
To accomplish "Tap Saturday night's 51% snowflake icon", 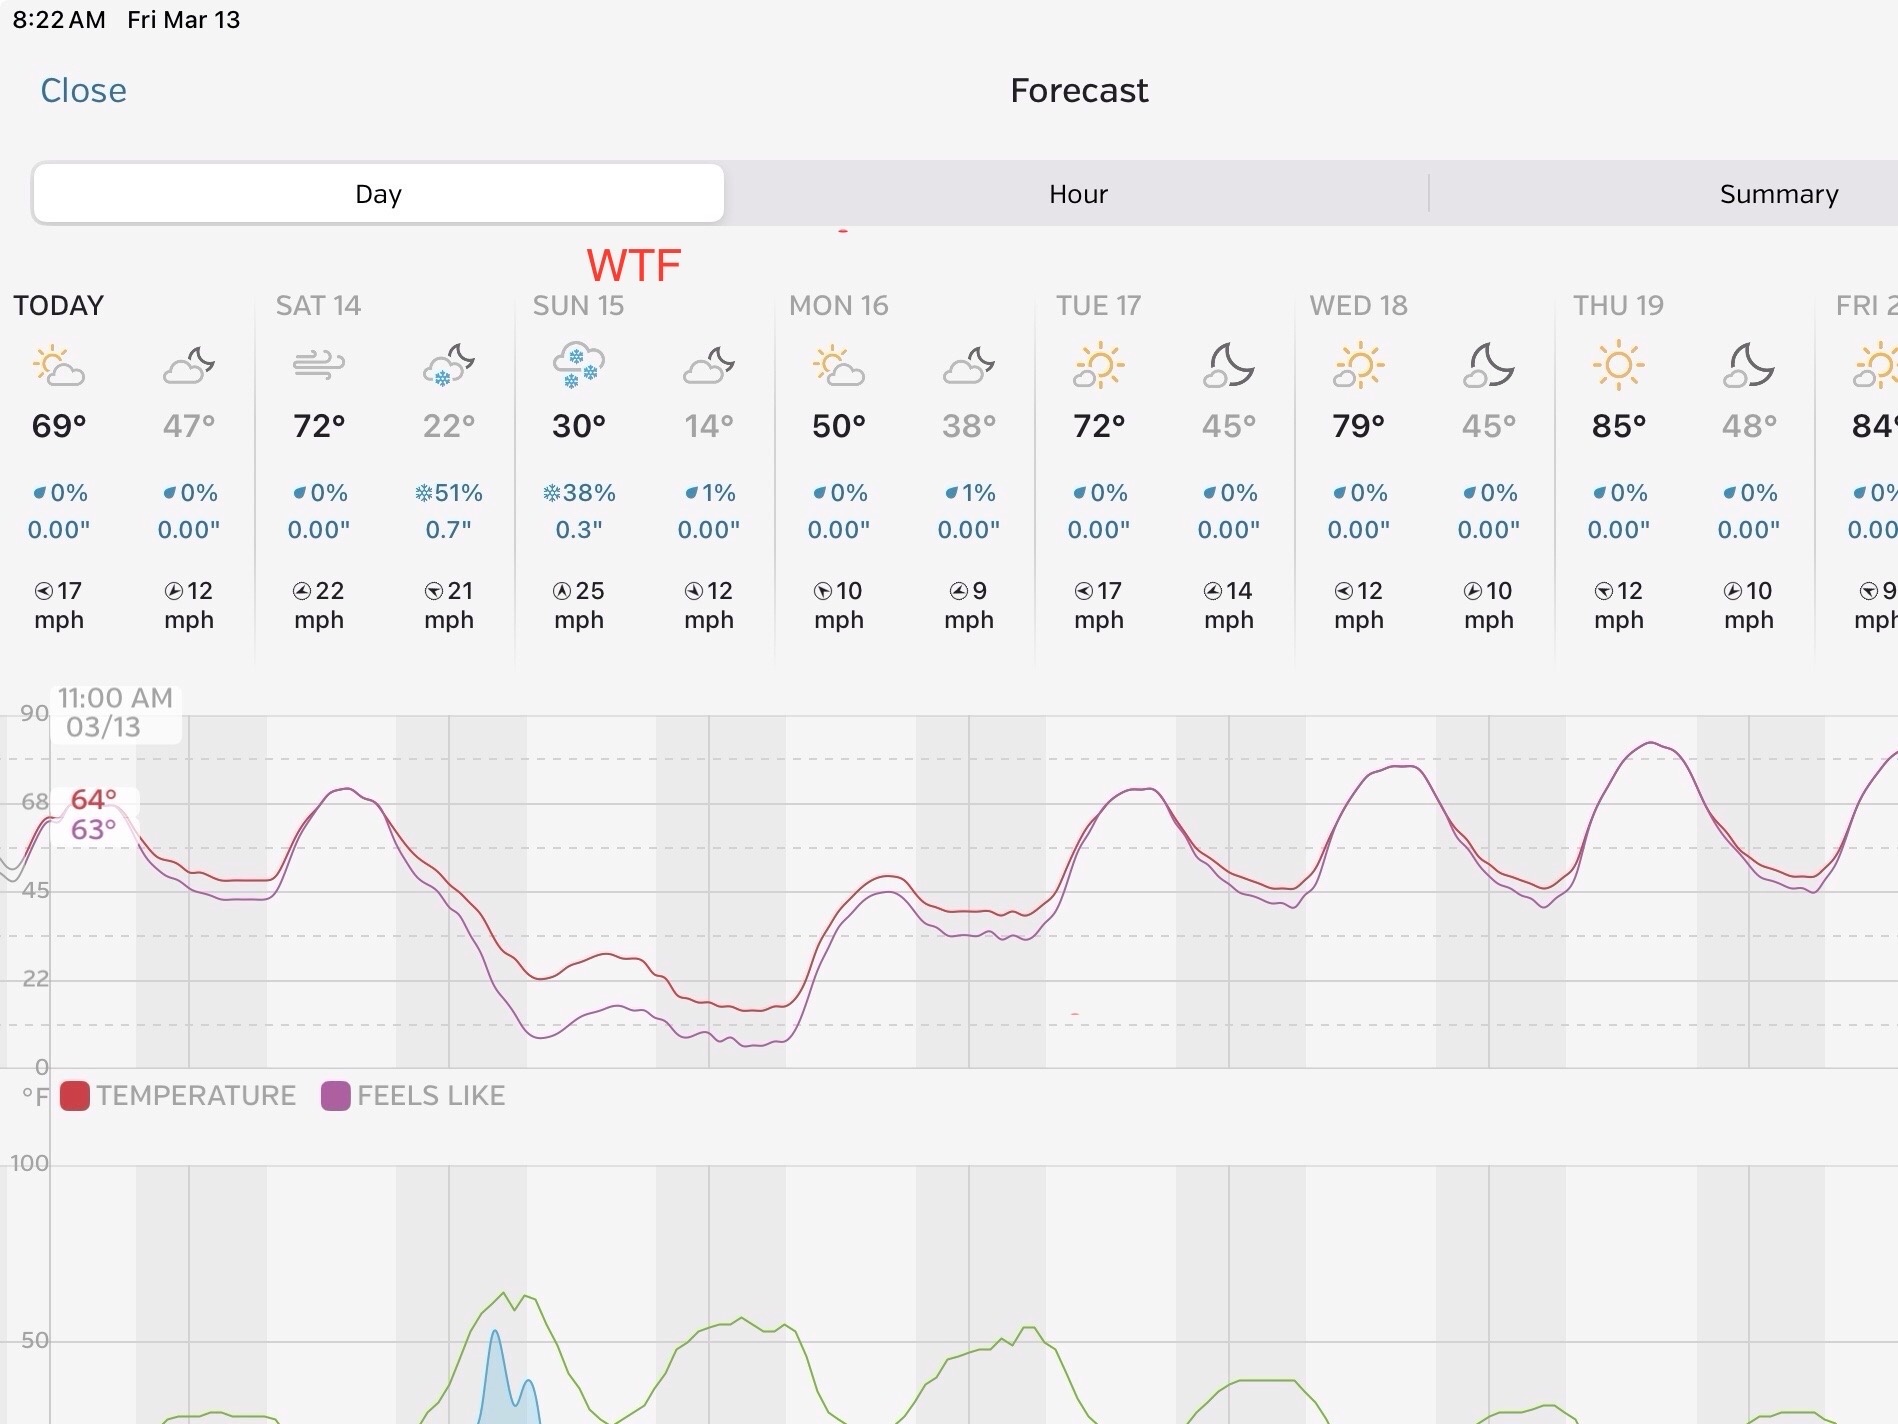I will coord(424,493).
